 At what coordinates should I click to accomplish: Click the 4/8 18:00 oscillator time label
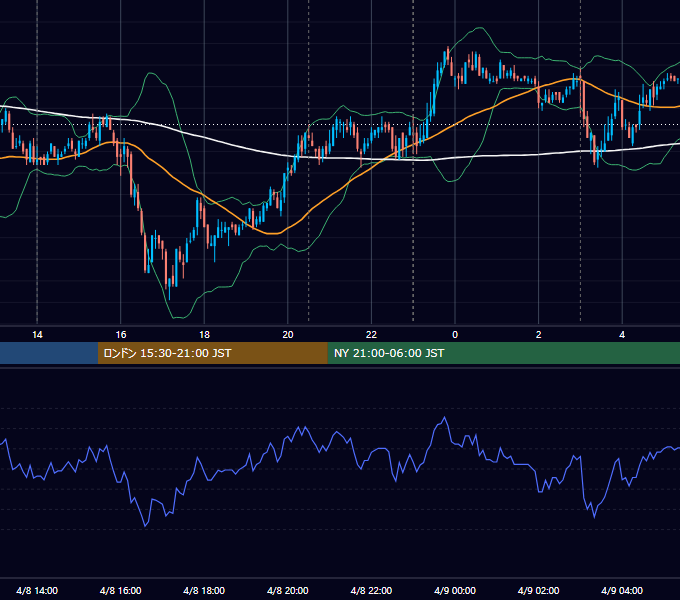pos(204,590)
